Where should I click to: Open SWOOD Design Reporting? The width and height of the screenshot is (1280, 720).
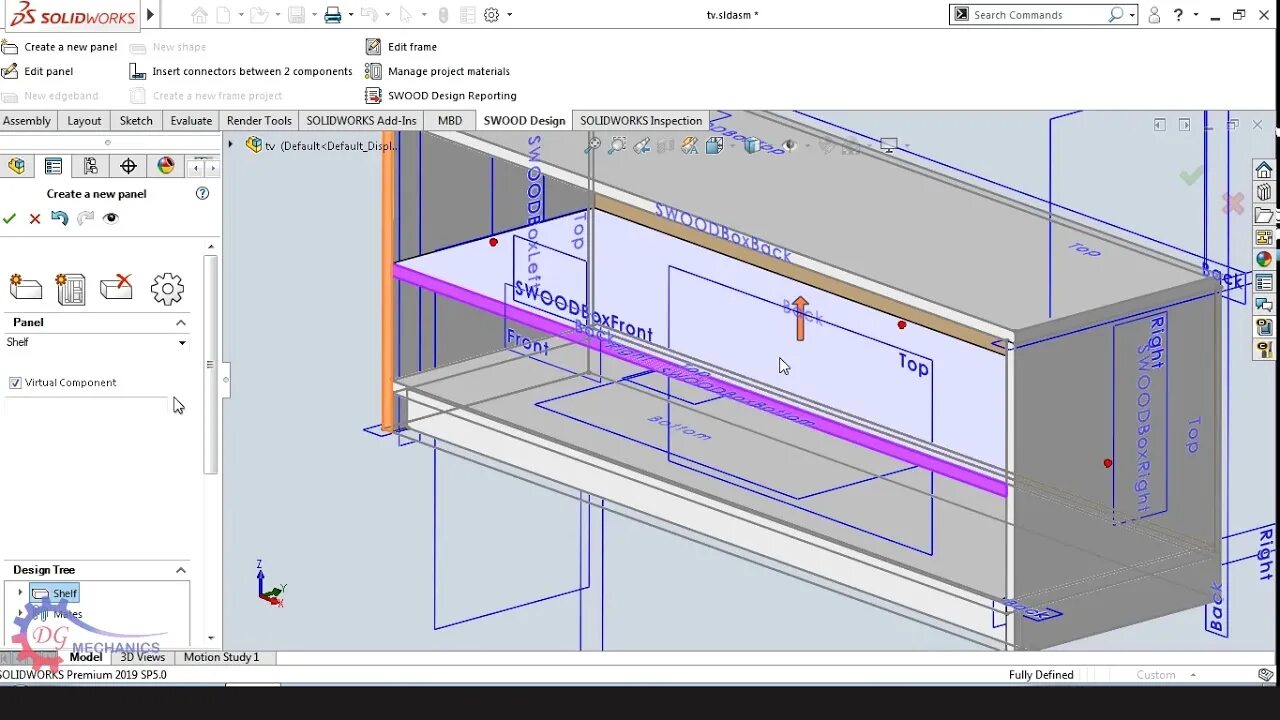372,95
